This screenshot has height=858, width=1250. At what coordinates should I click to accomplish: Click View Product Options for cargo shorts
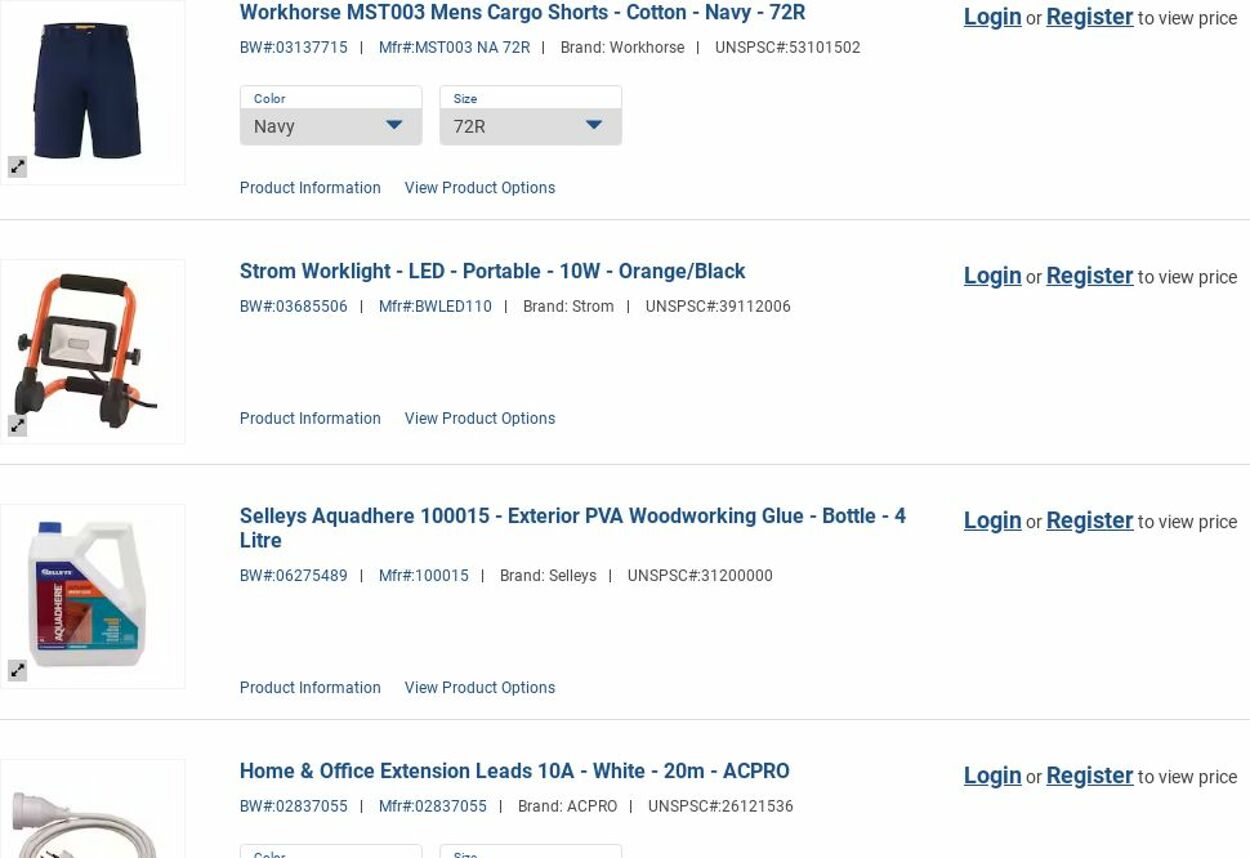(479, 188)
